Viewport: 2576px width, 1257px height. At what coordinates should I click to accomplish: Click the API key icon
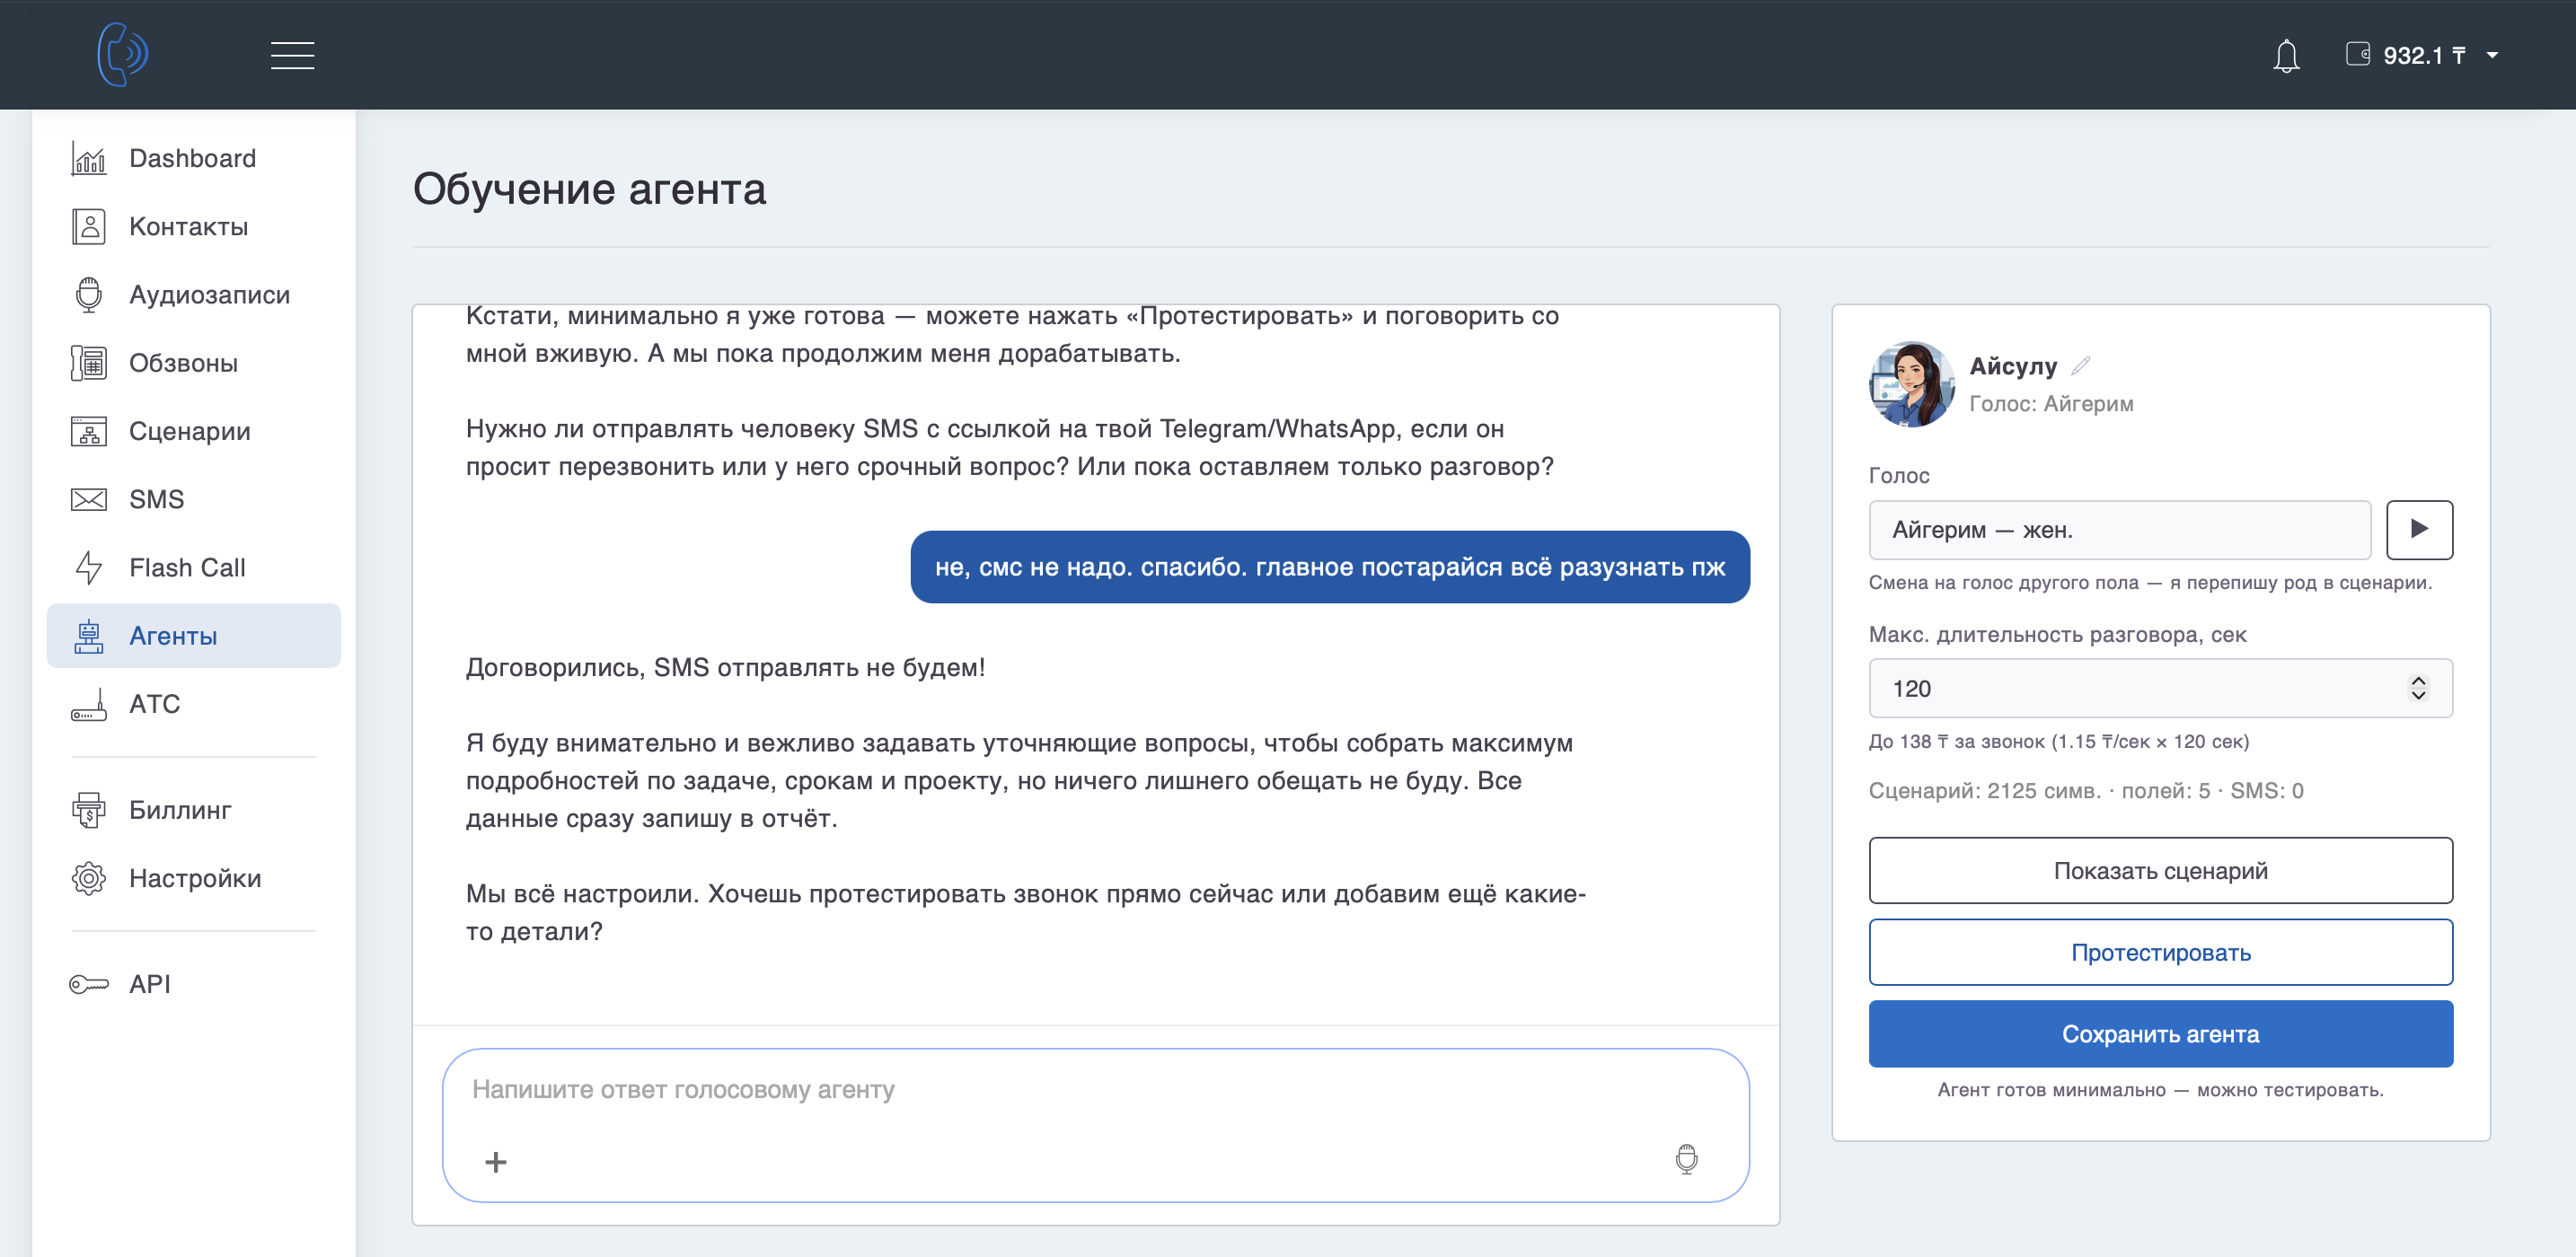pyautogui.click(x=89, y=984)
